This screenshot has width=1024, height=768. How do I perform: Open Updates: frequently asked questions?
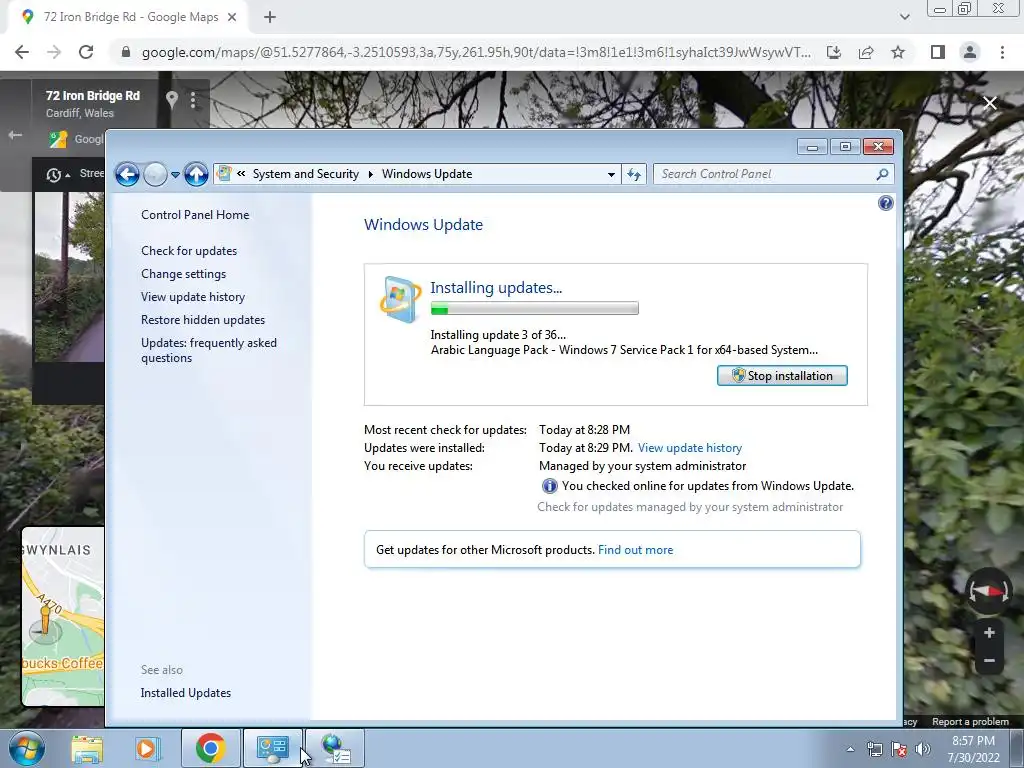pos(209,350)
